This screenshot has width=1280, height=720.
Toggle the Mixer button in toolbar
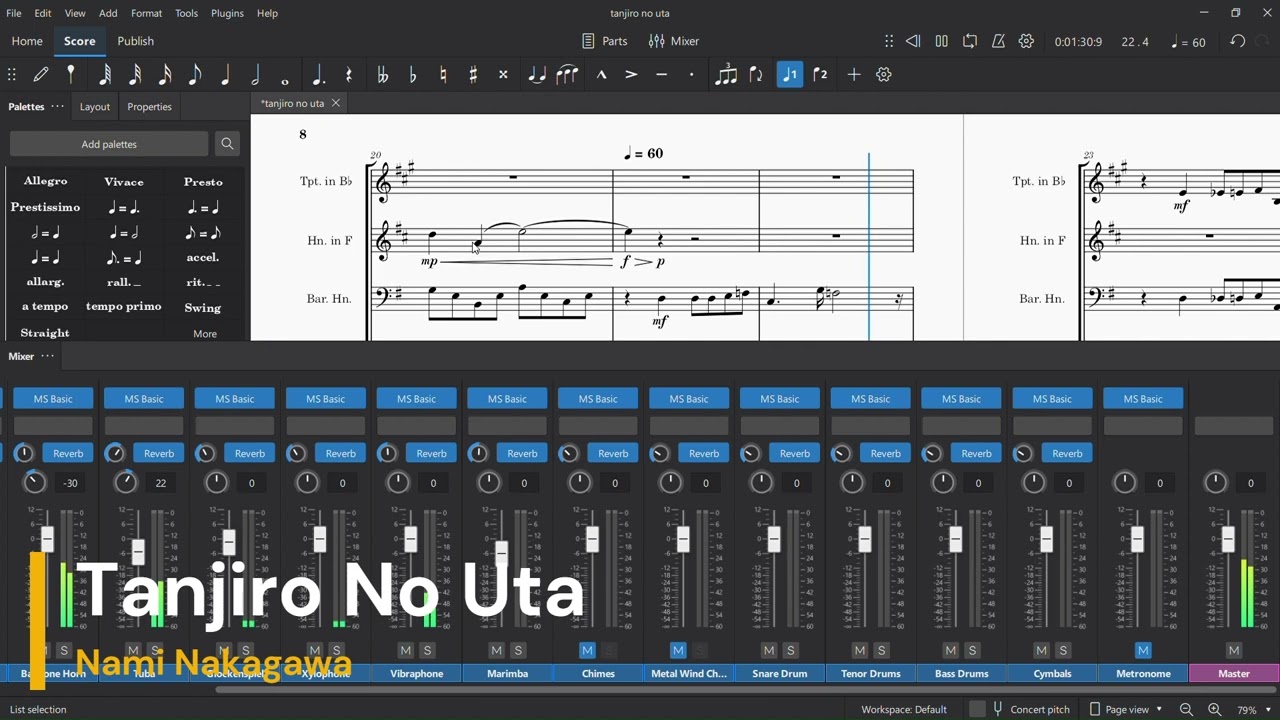click(x=674, y=41)
